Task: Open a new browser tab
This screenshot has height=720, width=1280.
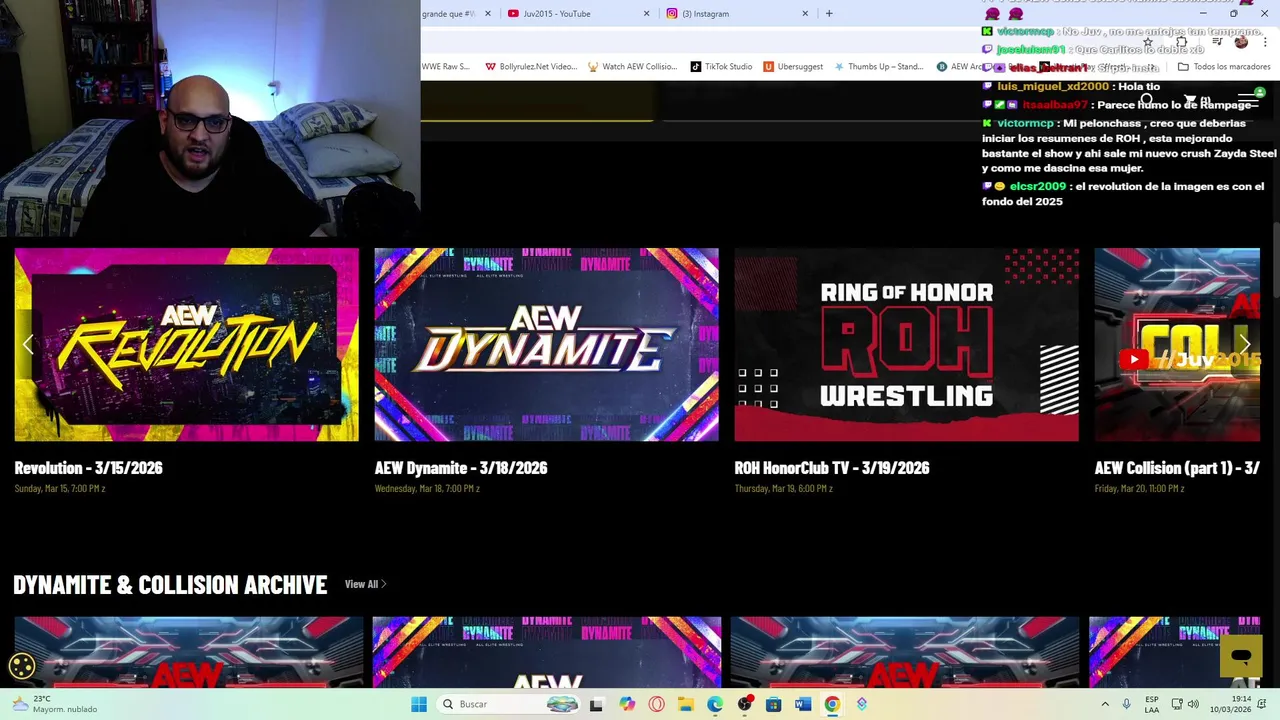Action: tap(829, 14)
